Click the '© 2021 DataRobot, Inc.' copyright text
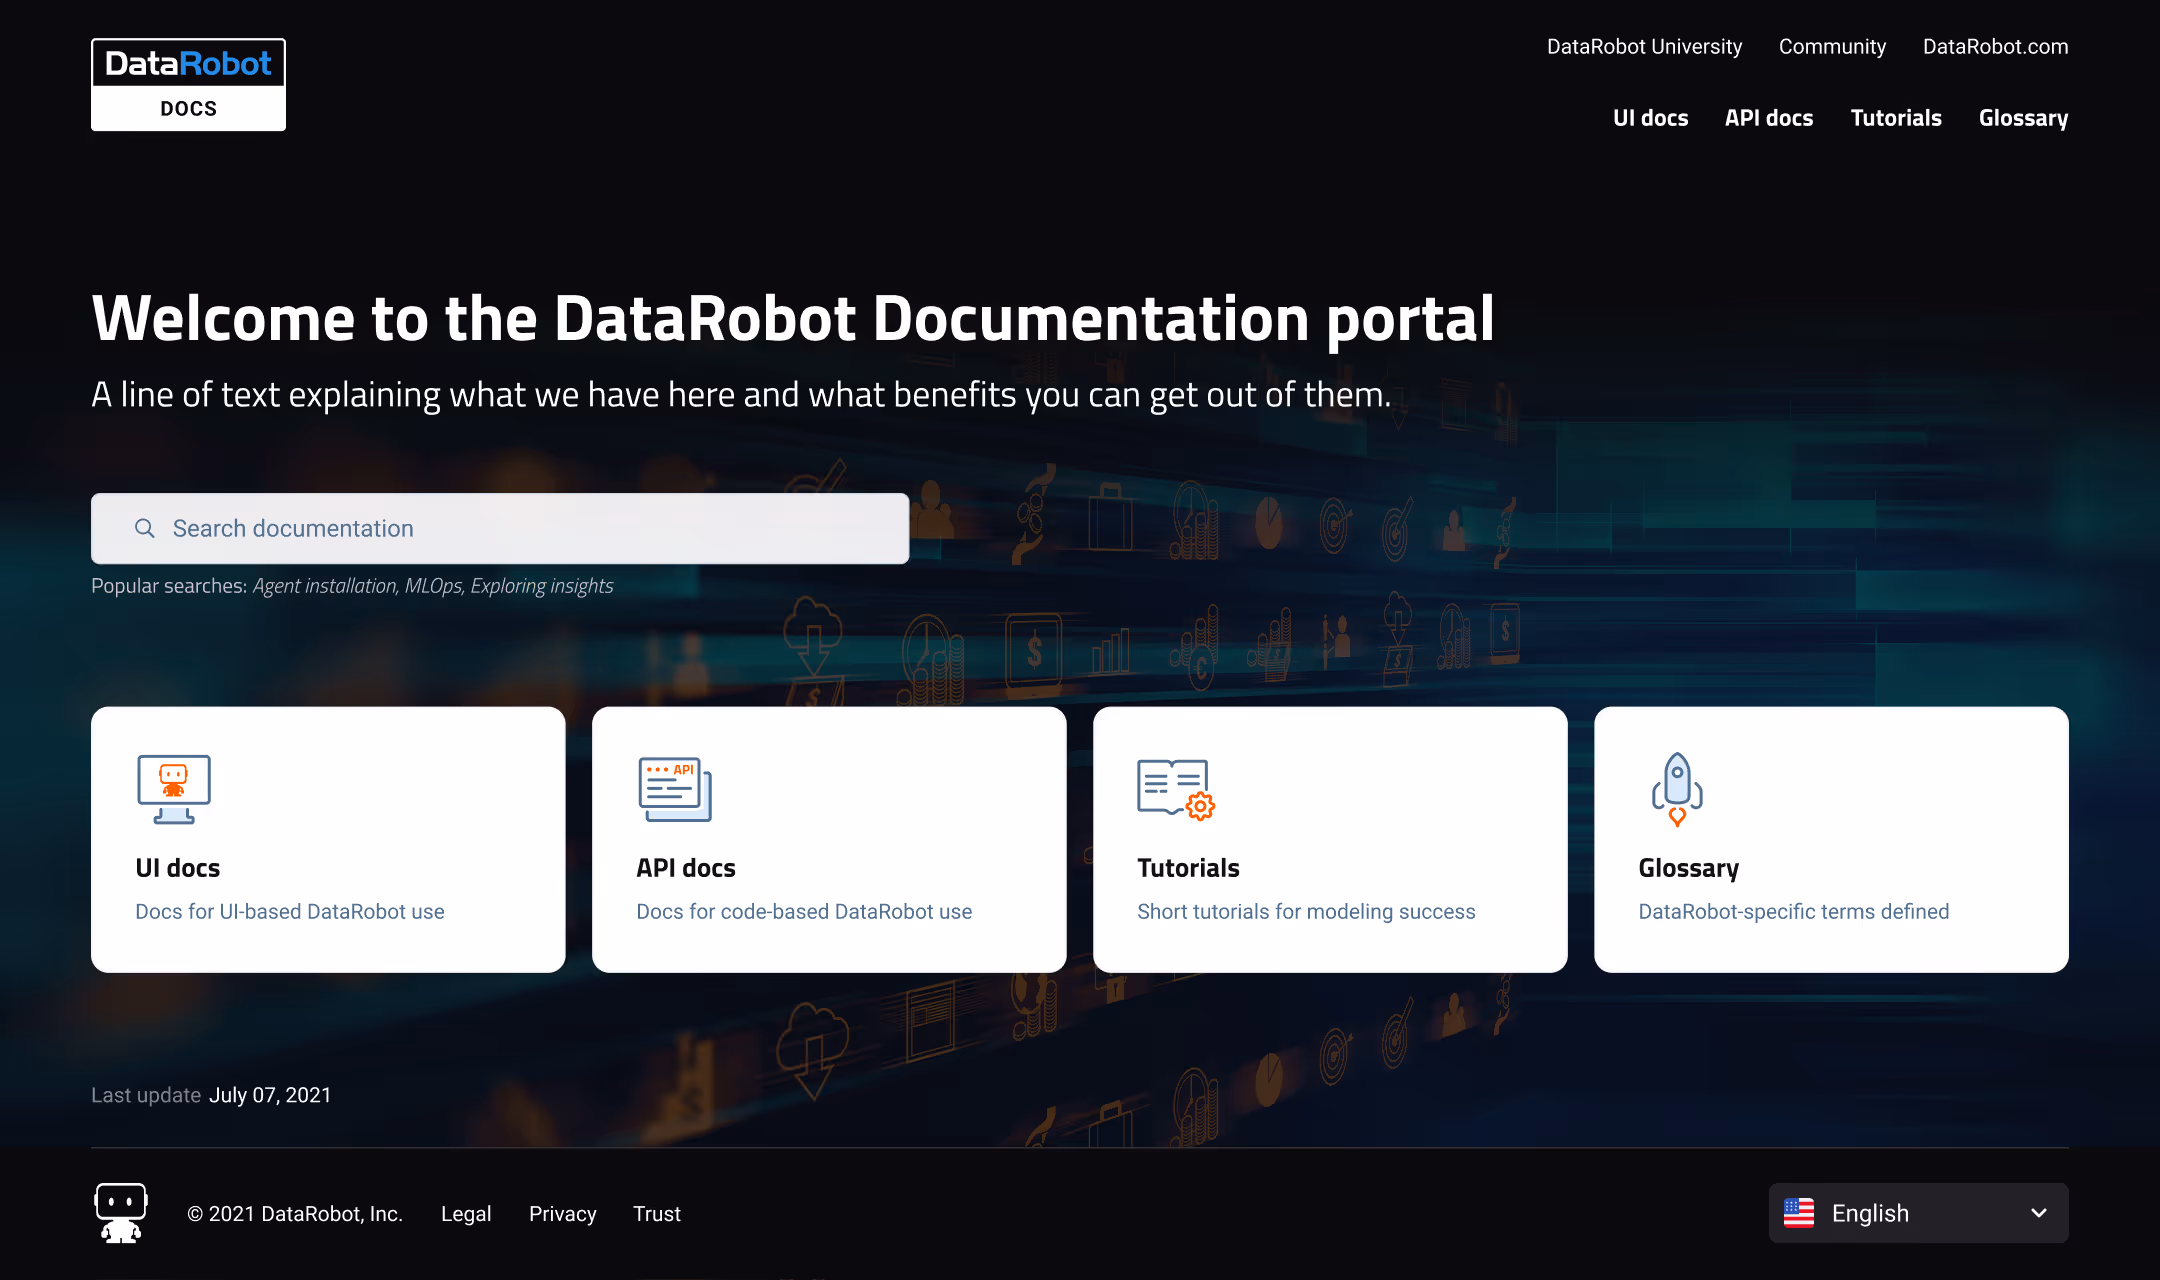 [295, 1214]
